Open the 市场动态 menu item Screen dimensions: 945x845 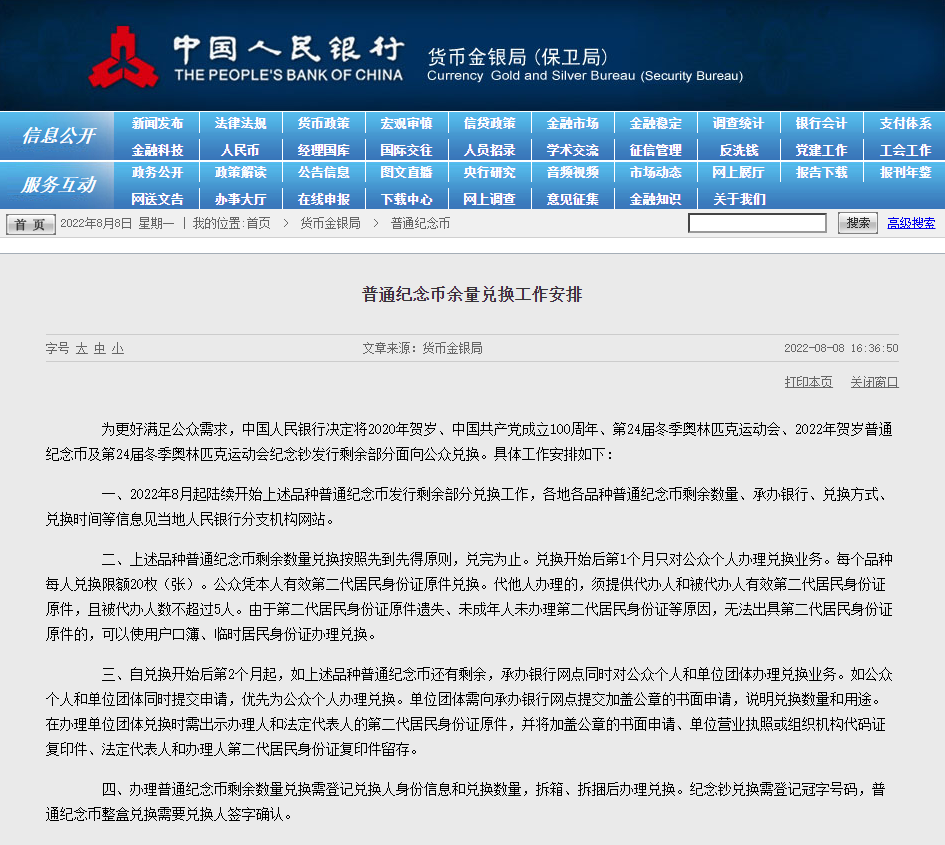pyautogui.click(x=656, y=172)
